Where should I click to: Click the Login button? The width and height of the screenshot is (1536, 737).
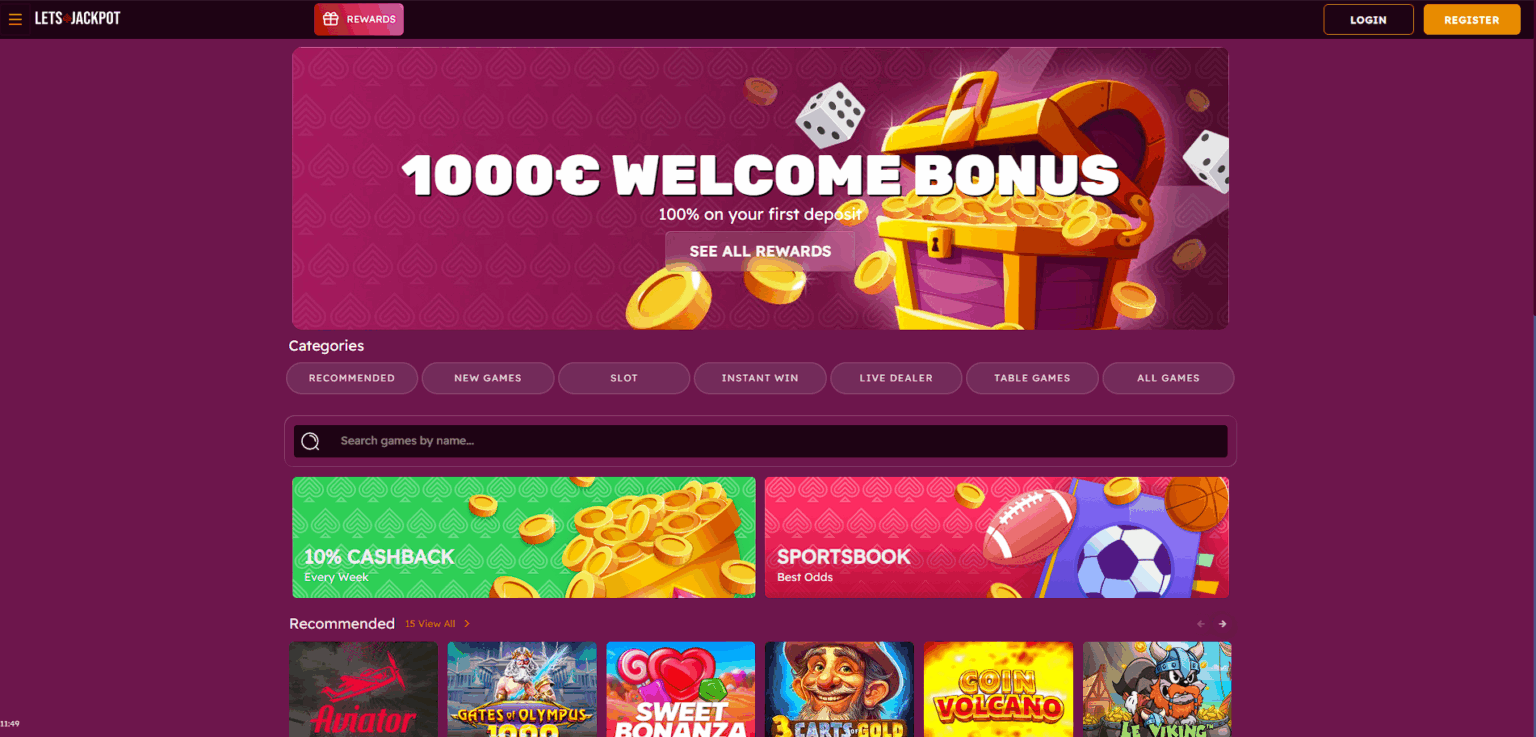point(1368,20)
